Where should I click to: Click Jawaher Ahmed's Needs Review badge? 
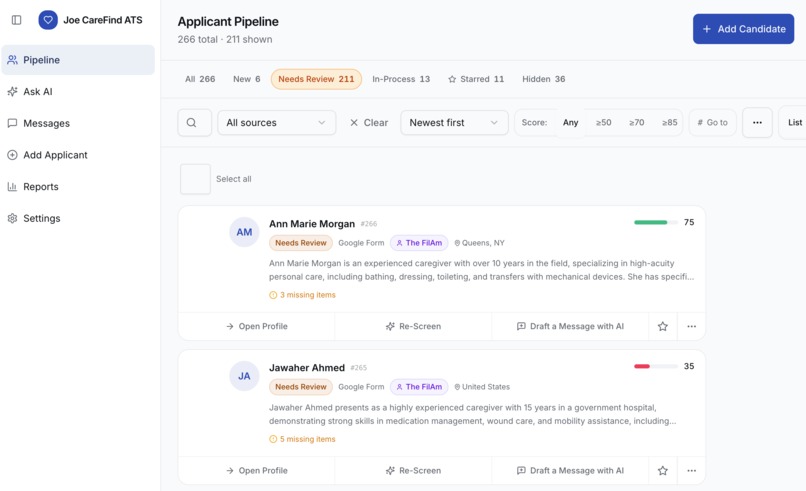coord(301,387)
